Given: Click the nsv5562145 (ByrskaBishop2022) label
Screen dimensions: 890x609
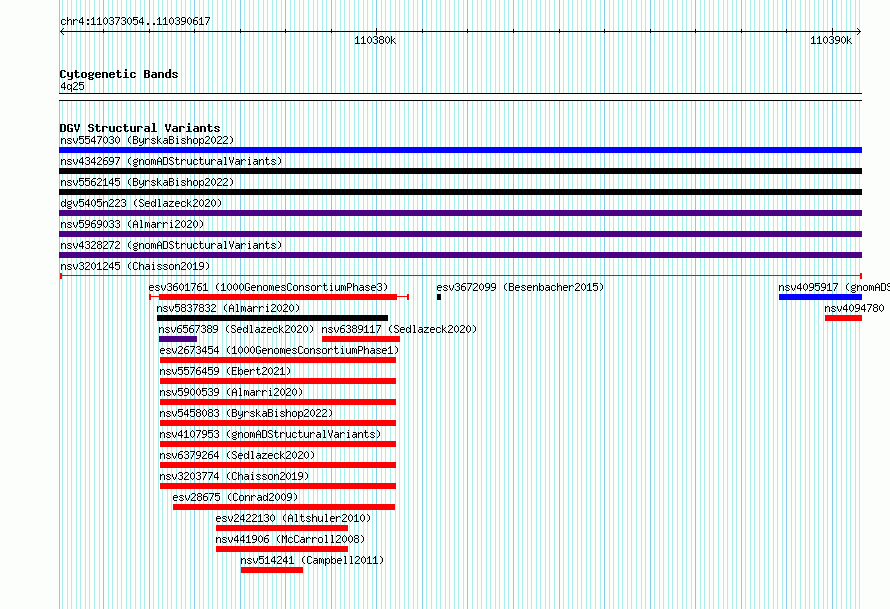Looking at the screenshot, I should 147,182.
